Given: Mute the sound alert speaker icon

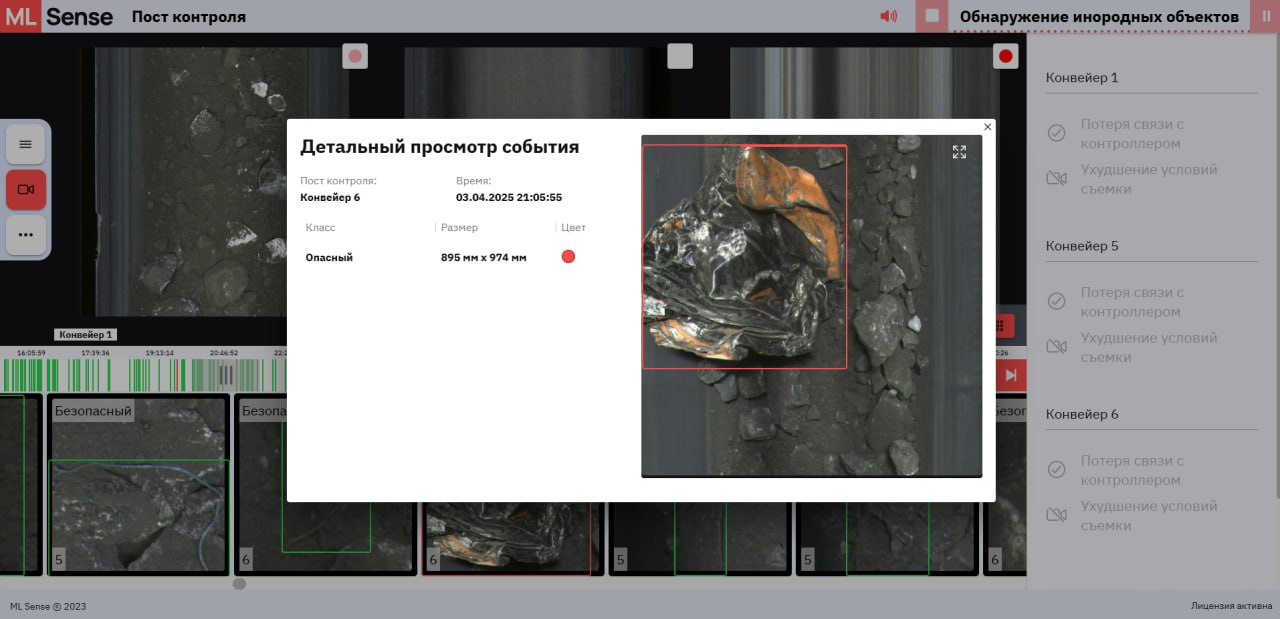Looking at the screenshot, I should pyautogui.click(x=888, y=16).
